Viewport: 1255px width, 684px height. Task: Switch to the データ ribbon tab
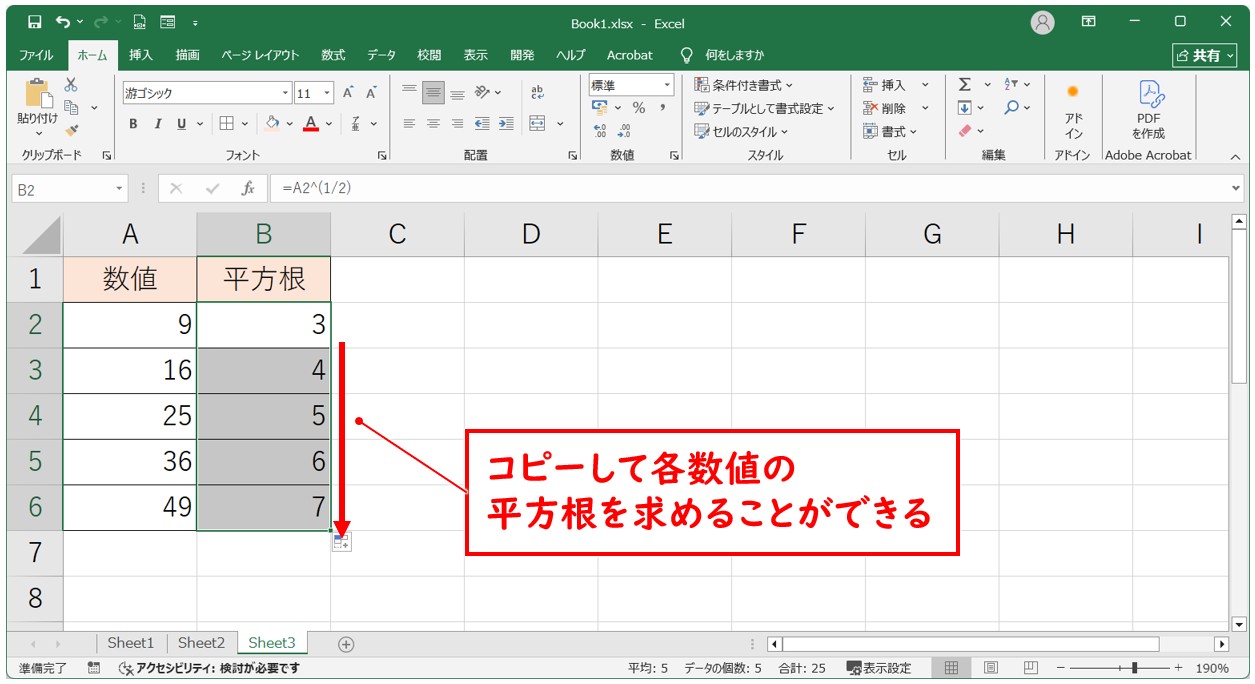point(380,55)
